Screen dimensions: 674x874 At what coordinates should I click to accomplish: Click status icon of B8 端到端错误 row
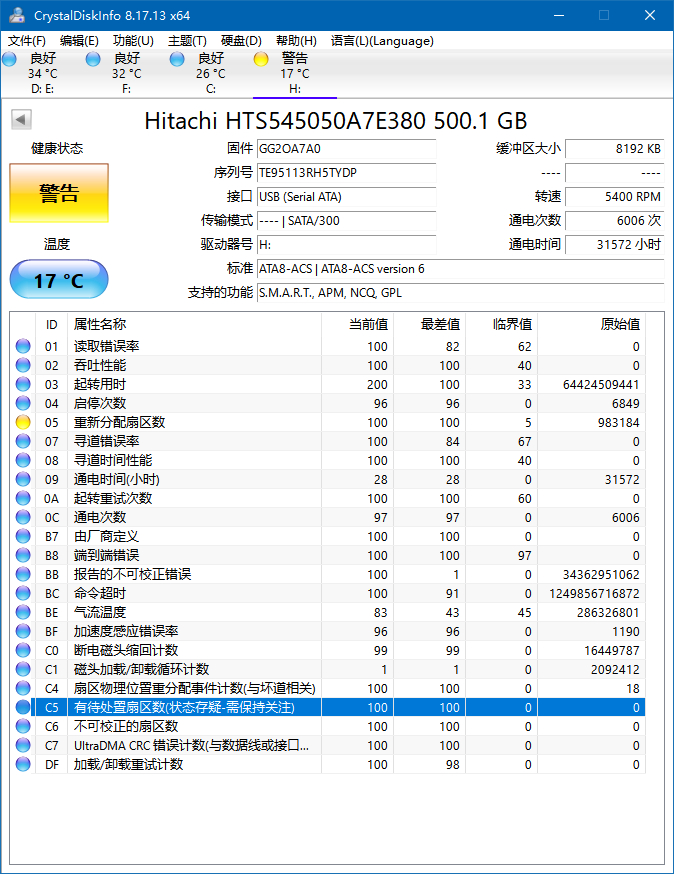23,555
